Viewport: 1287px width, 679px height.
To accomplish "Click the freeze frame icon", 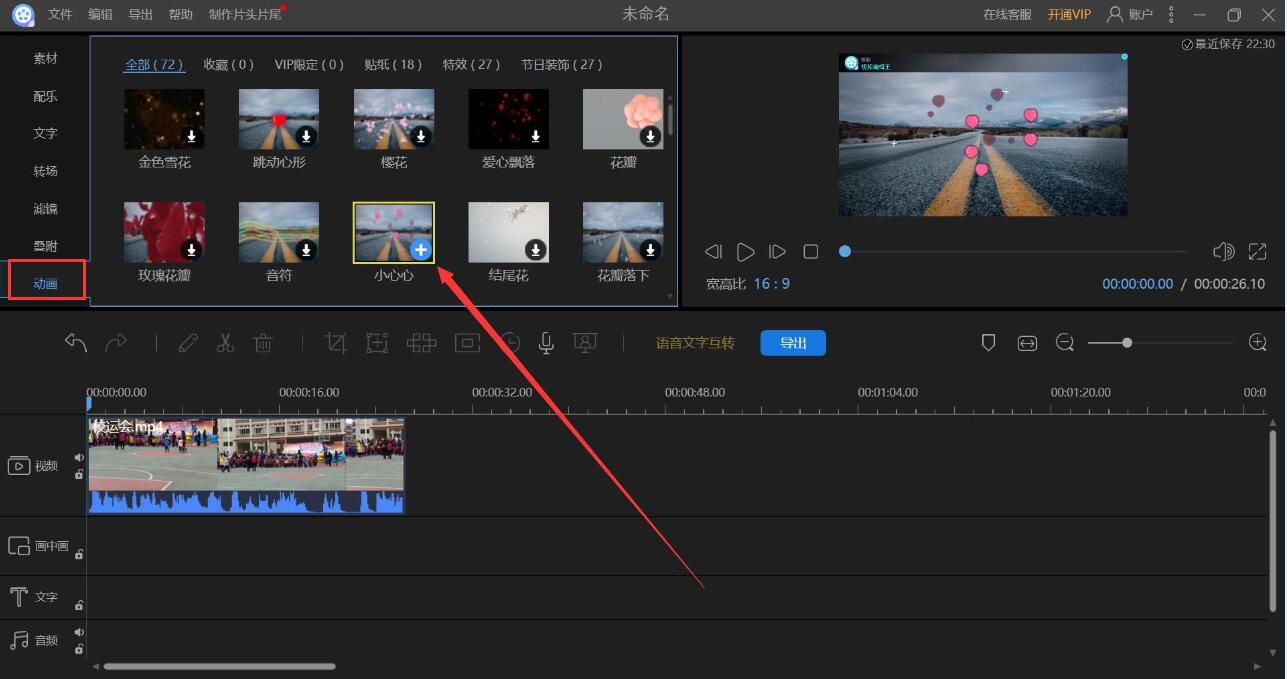I will click(x=467, y=343).
